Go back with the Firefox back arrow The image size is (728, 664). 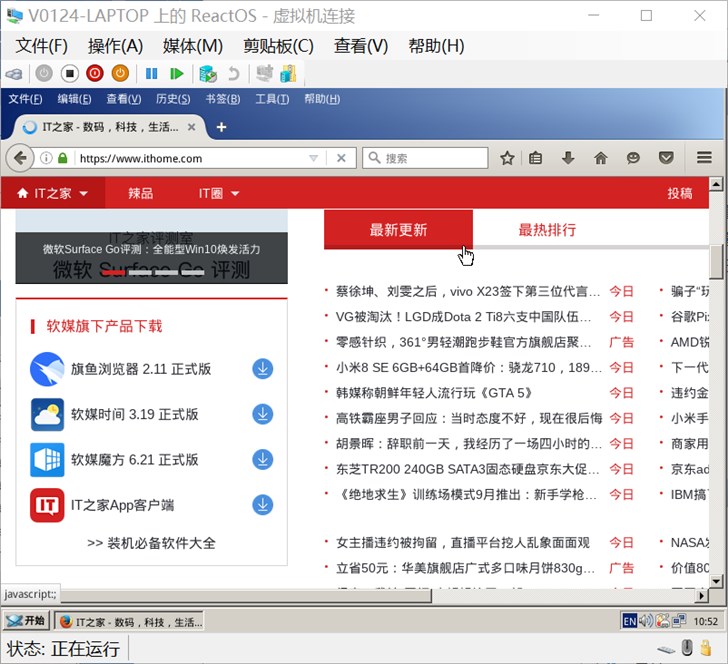[20, 158]
